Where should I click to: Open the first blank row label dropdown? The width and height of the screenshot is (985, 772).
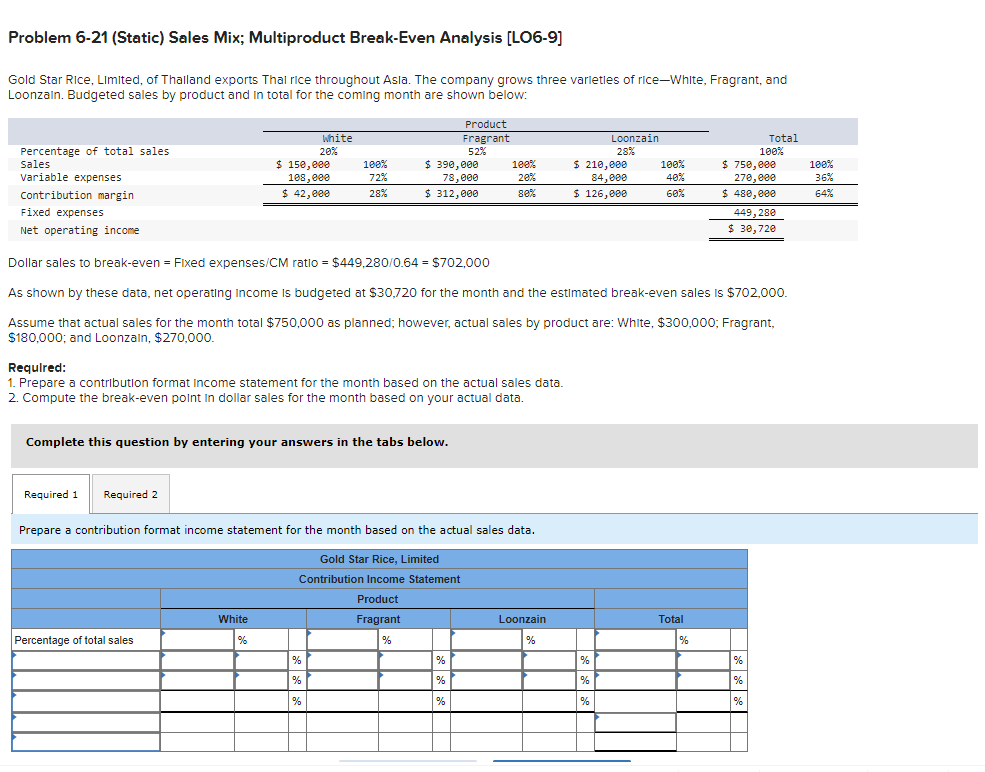click(85, 660)
